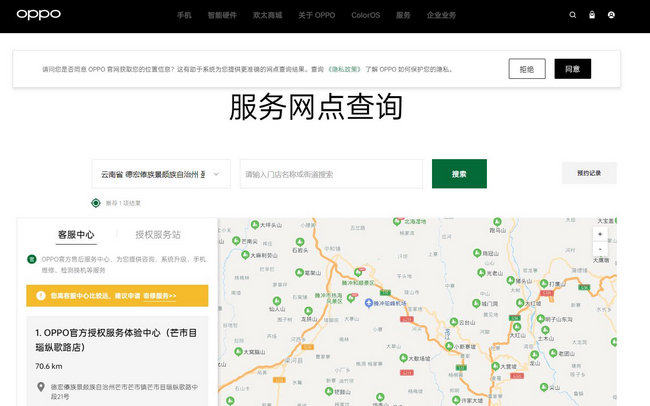Open the 智能硬件 menu

222,15
